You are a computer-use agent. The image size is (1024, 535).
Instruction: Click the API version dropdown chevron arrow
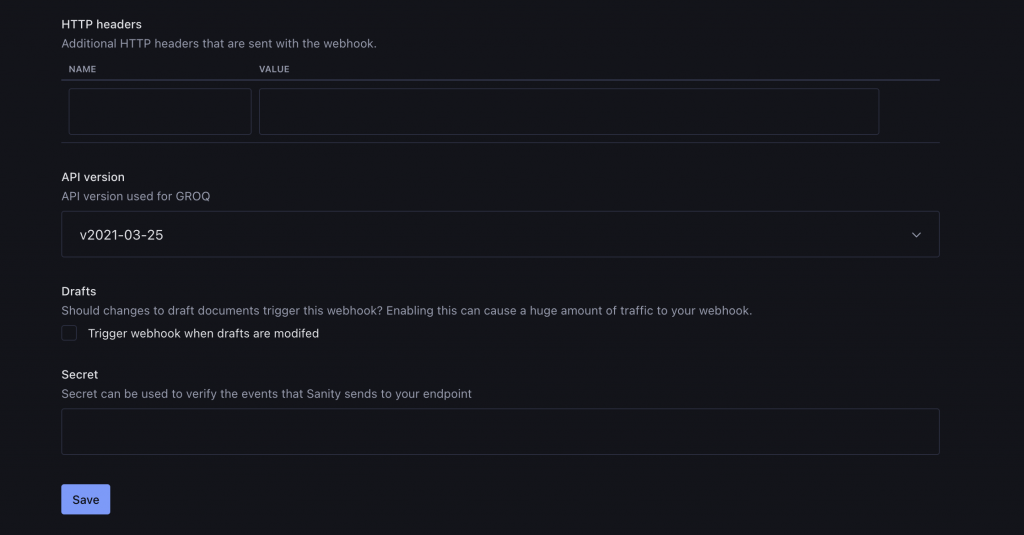[x=916, y=235]
